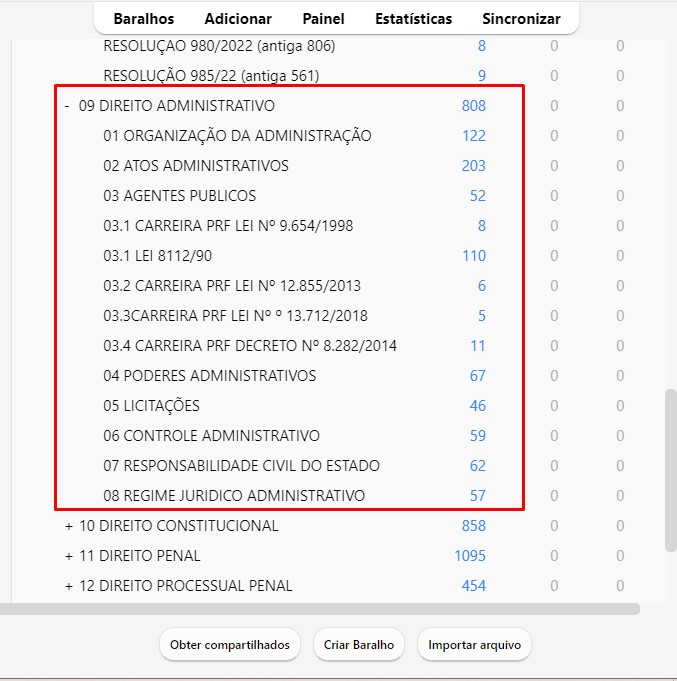
Task: Open the Baralhos tab
Action: pyautogui.click(x=143, y=19)
